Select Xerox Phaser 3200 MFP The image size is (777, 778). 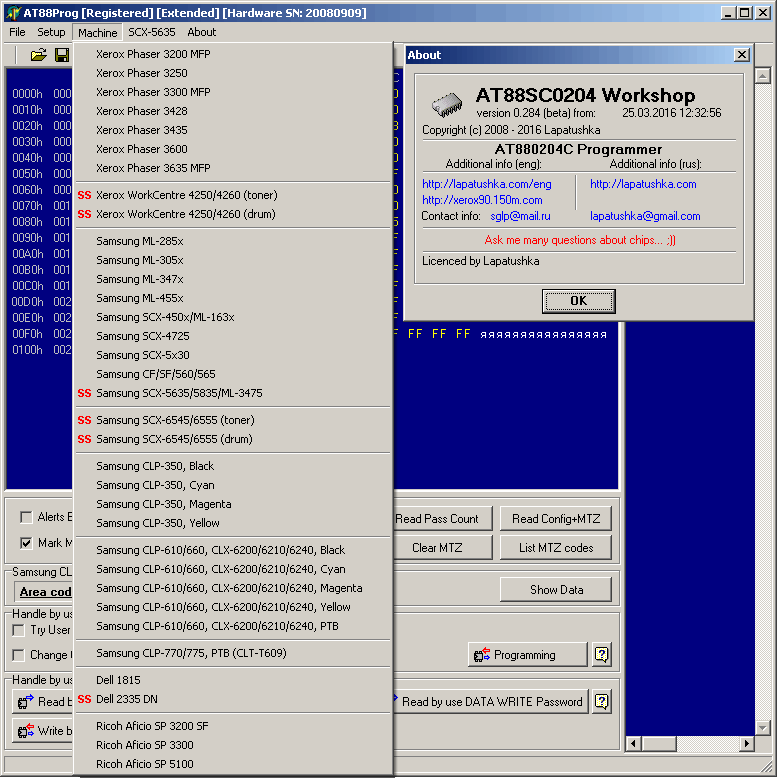(x=233, y=54)
